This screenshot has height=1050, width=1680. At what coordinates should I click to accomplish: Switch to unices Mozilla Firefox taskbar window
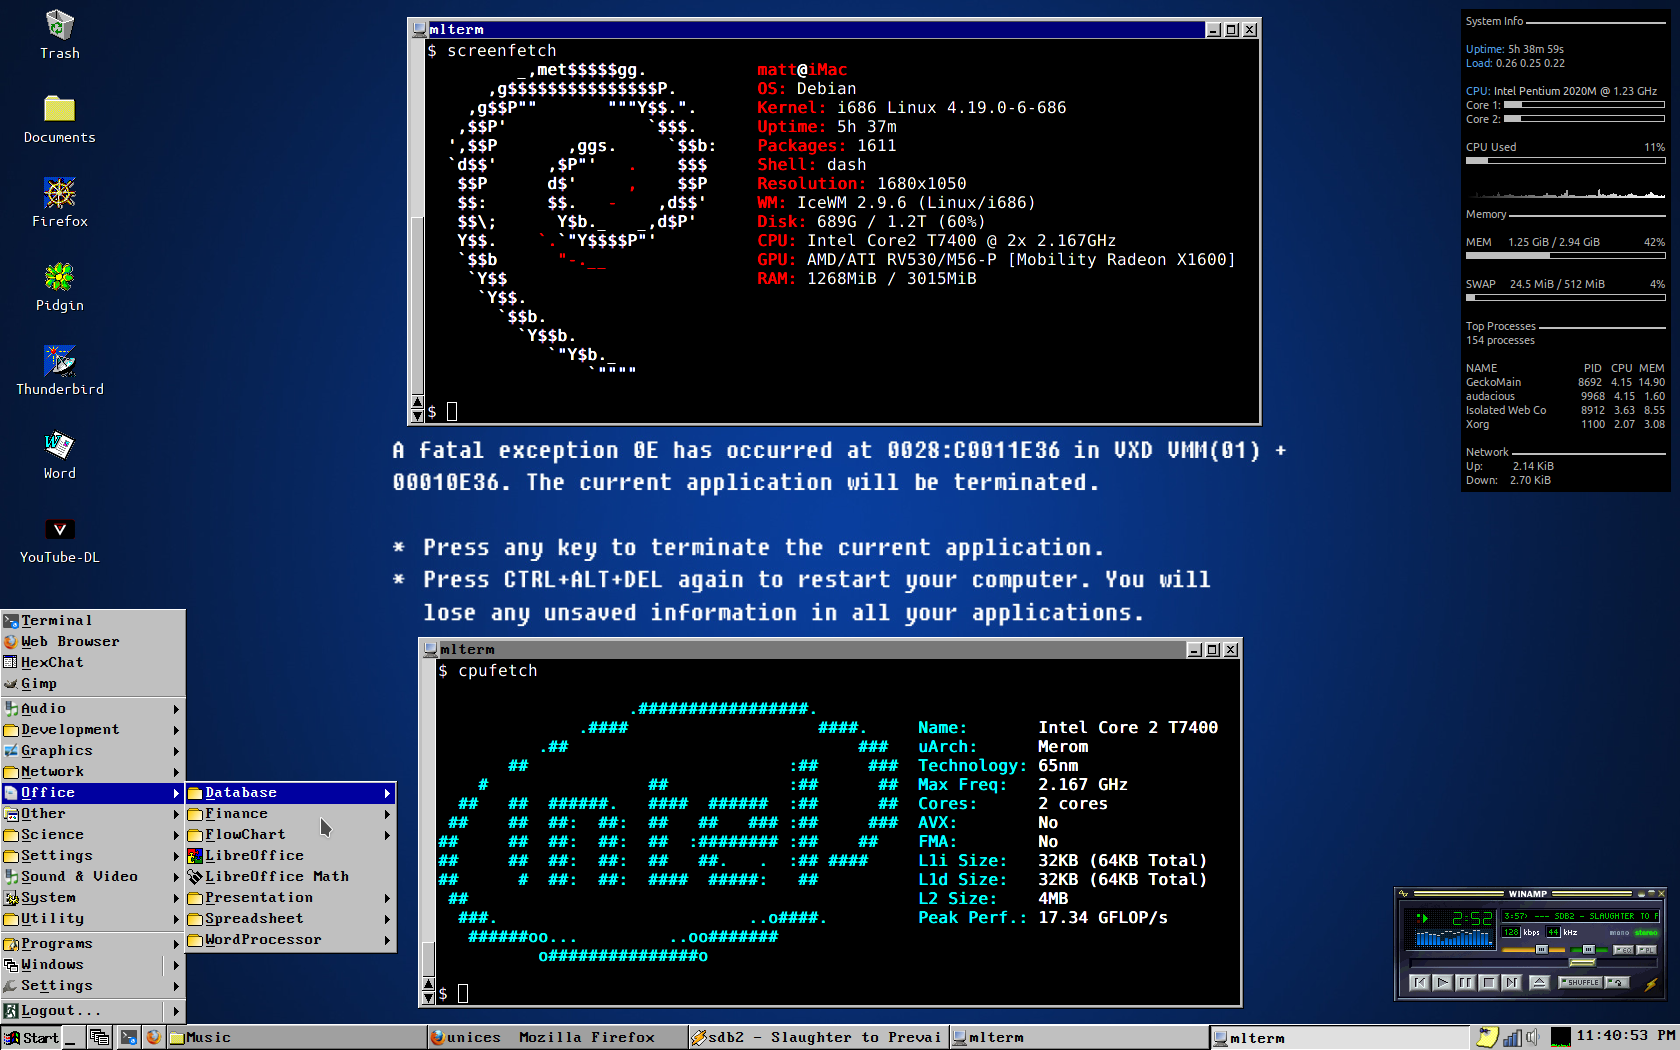(x=557, y=1037)
